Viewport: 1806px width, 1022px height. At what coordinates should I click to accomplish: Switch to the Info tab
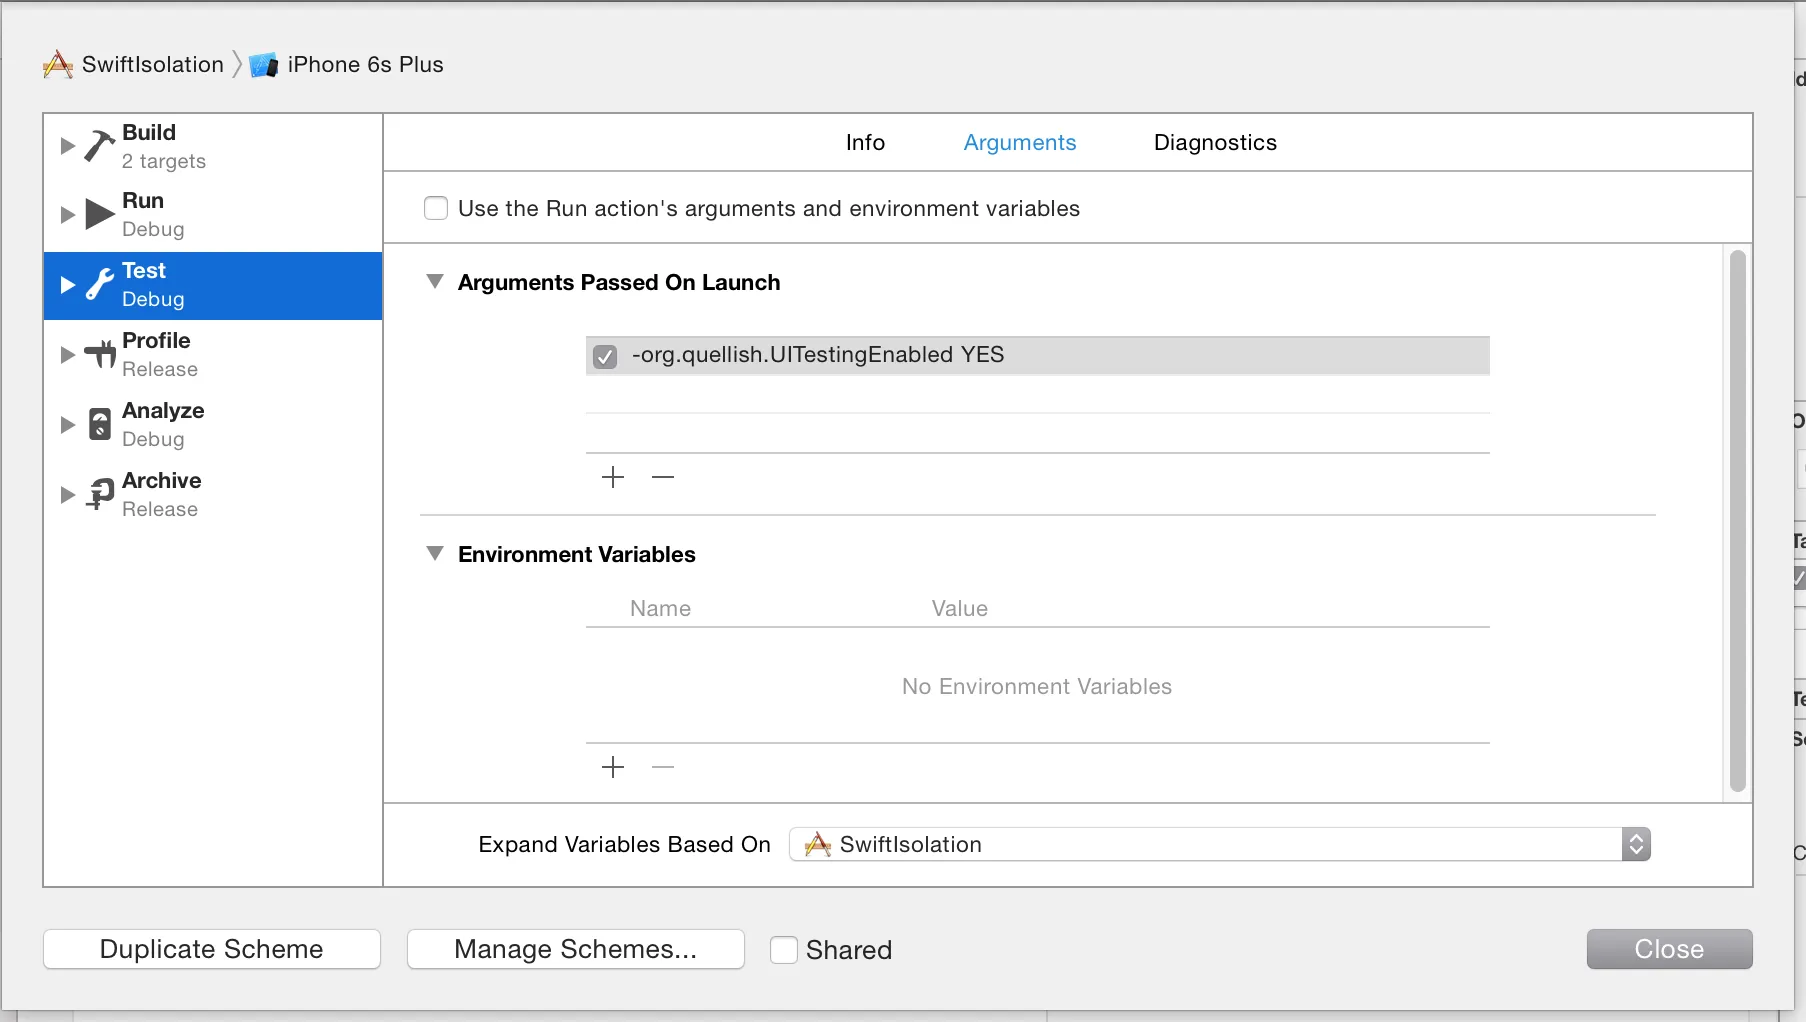865,142
